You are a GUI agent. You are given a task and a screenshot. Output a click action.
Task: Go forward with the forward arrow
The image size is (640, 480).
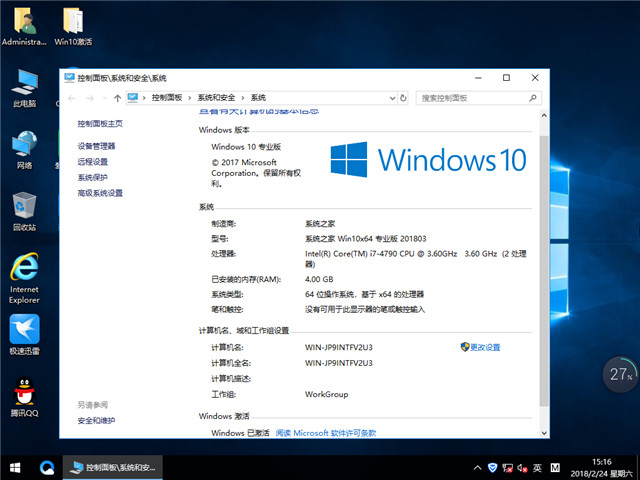click(x=90, y=98)
